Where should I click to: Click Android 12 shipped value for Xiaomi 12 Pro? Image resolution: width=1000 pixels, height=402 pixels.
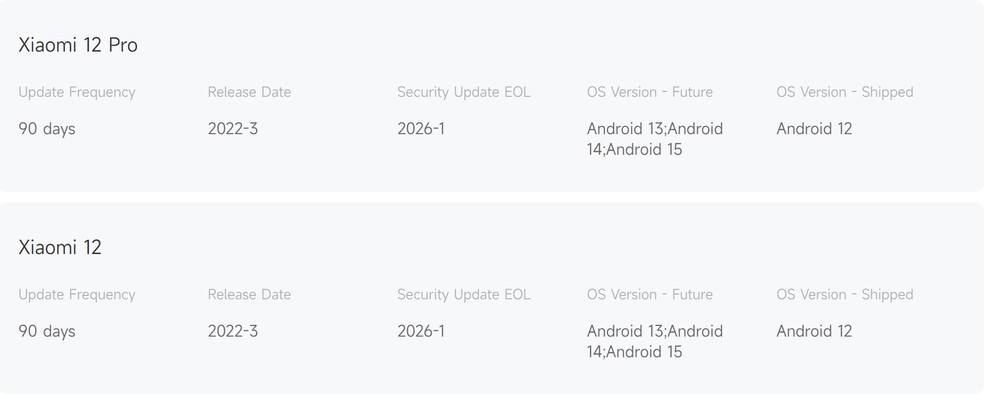[x=814, y=129]
